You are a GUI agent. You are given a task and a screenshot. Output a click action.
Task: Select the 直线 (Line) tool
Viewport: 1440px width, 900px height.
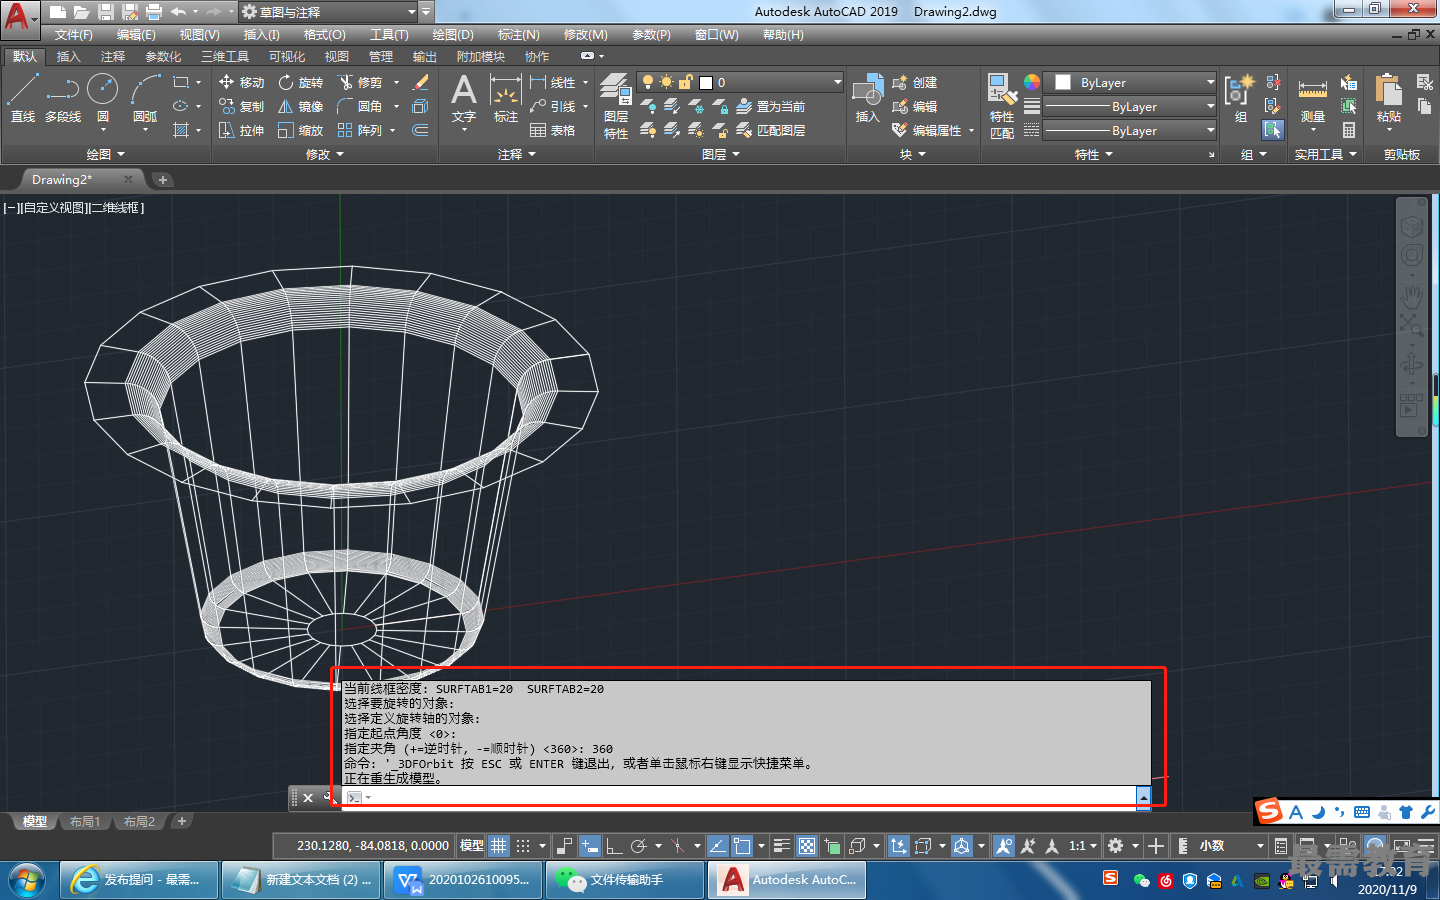point(23,98)
